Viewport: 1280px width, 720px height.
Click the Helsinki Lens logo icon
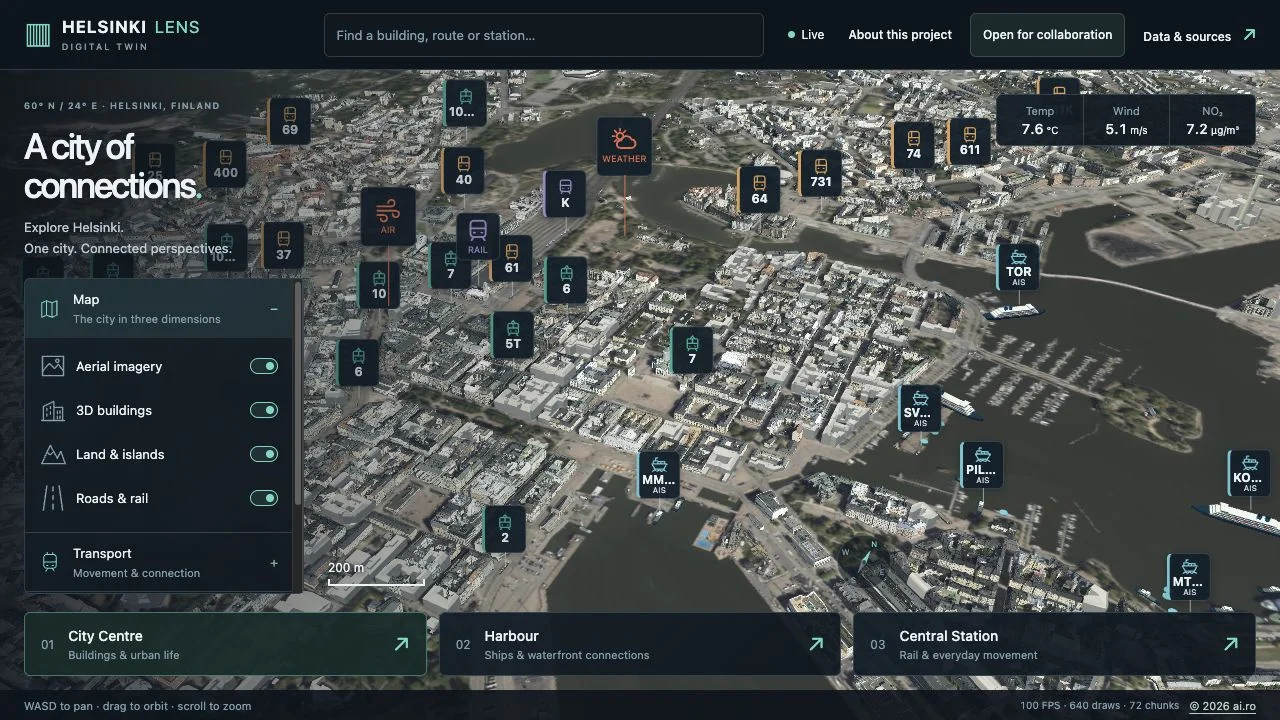point(38,35)
